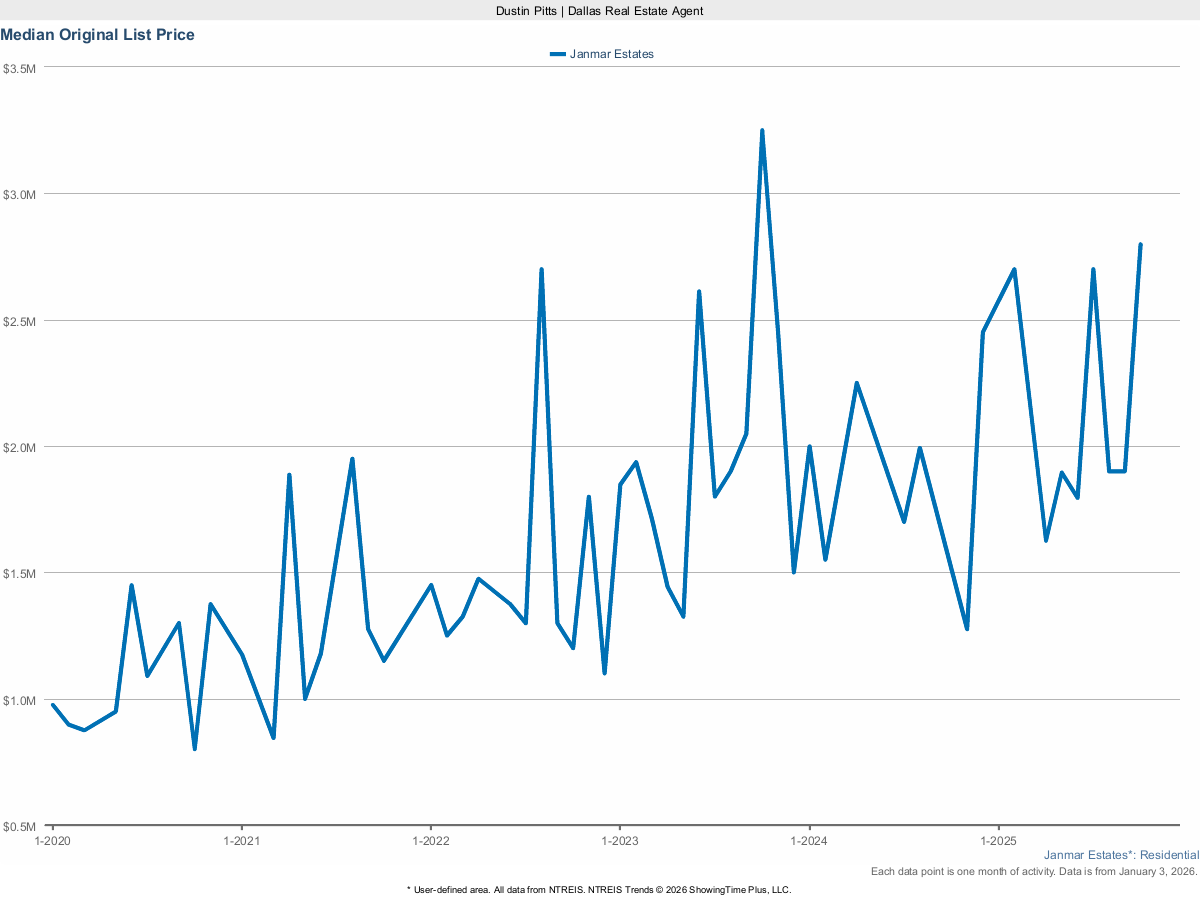
Task: Select the Median Original List Price title
Action: tap(97, 34)
